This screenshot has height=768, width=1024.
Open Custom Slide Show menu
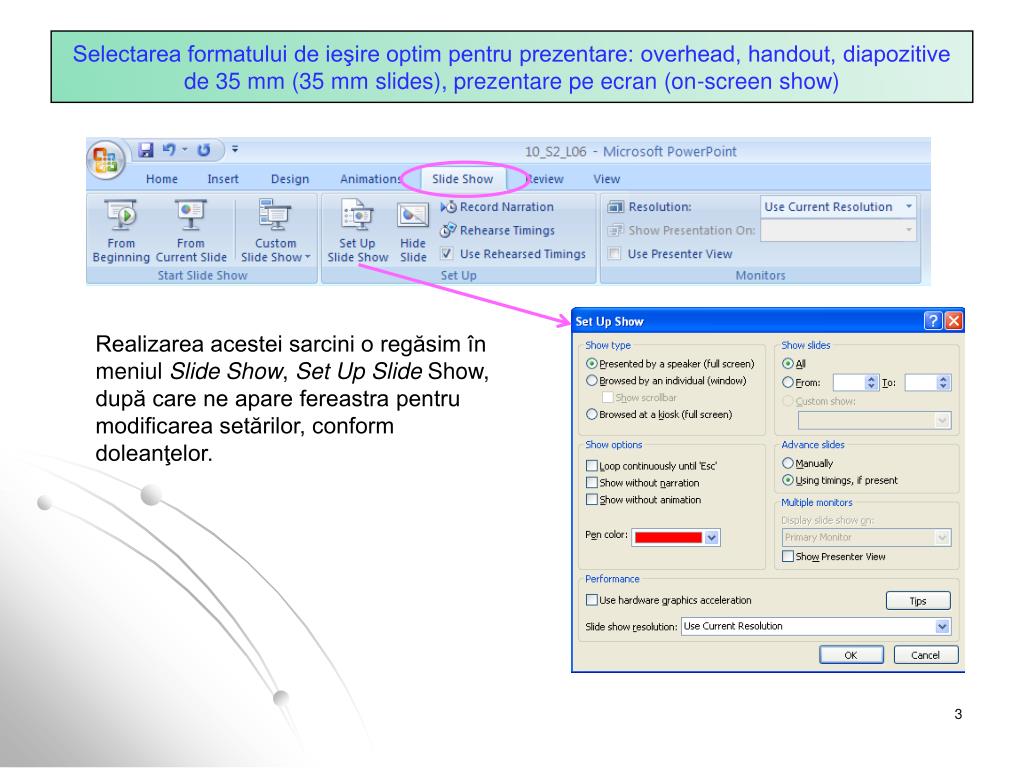275,231
